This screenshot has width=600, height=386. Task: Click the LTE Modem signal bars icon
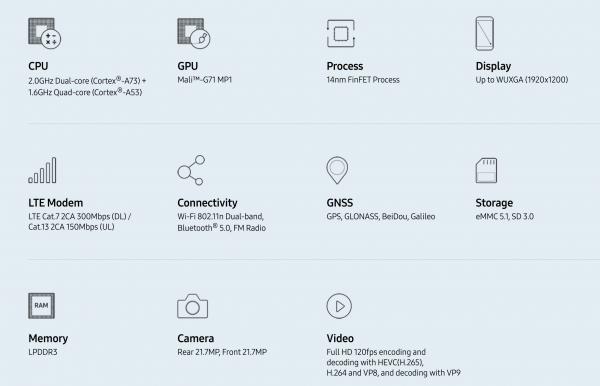(42, 170)
